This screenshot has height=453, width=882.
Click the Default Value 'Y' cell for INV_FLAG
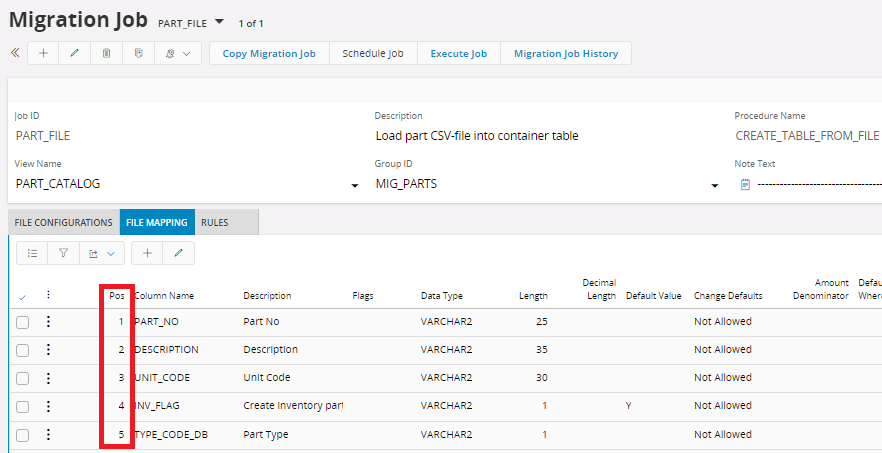coord(628,405)
